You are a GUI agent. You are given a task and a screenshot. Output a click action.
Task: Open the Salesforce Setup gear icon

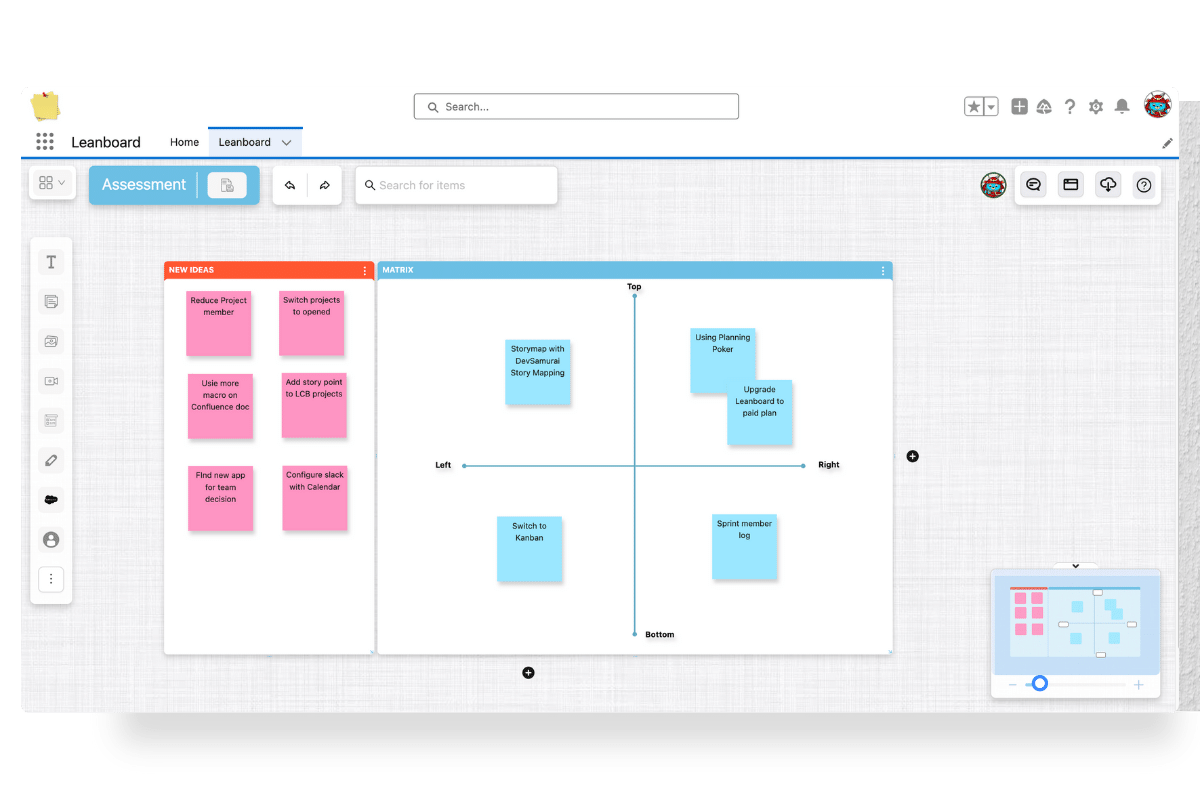(x=1096, y=106)
